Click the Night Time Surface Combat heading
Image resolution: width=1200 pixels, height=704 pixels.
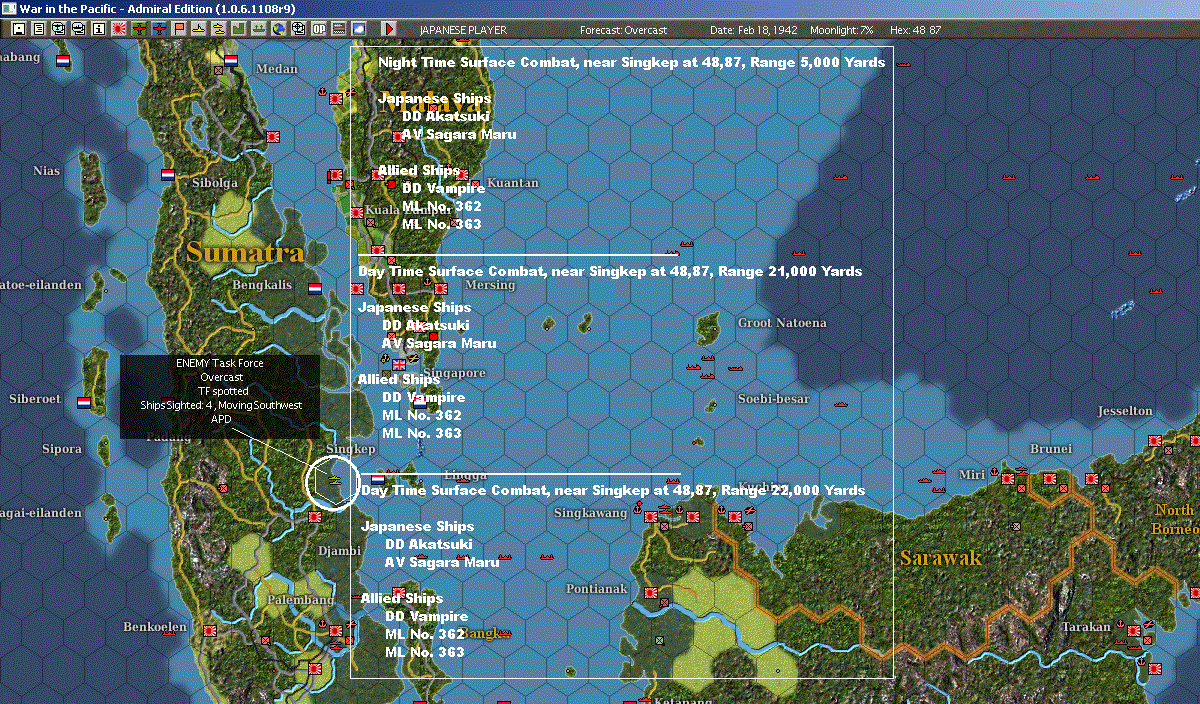(x=631, y=62)
